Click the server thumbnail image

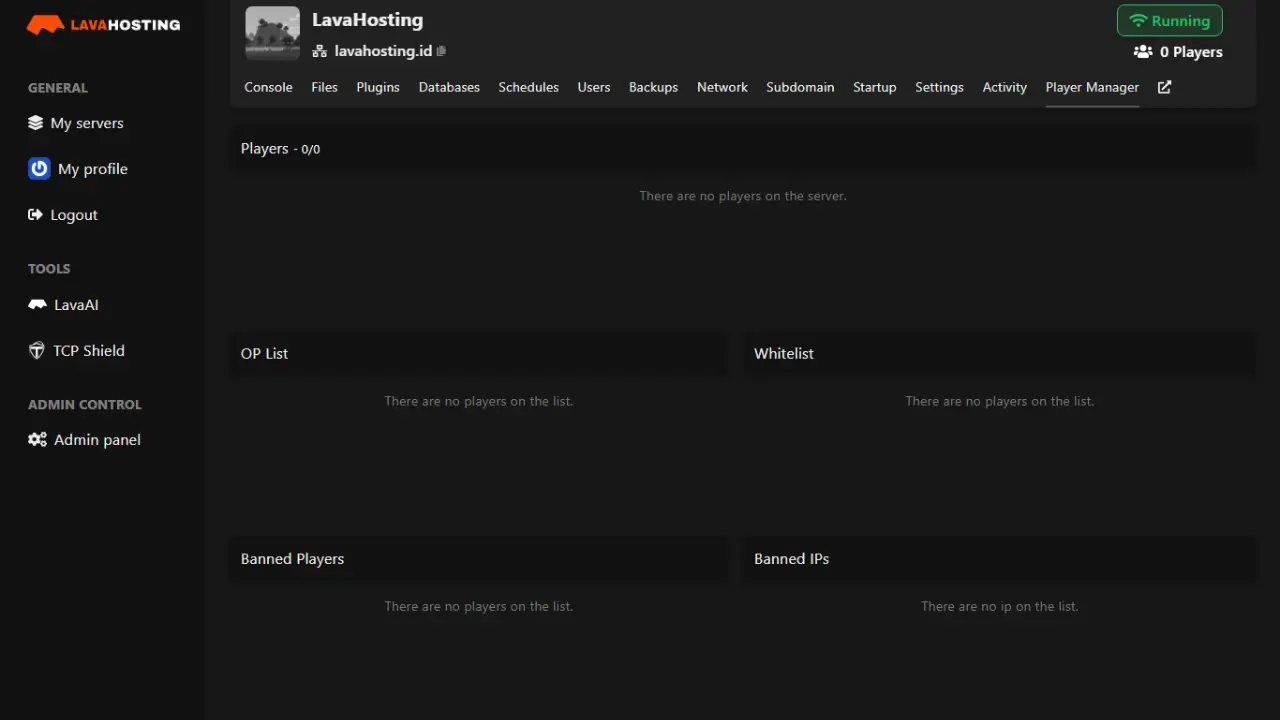(x=271, y=32)
